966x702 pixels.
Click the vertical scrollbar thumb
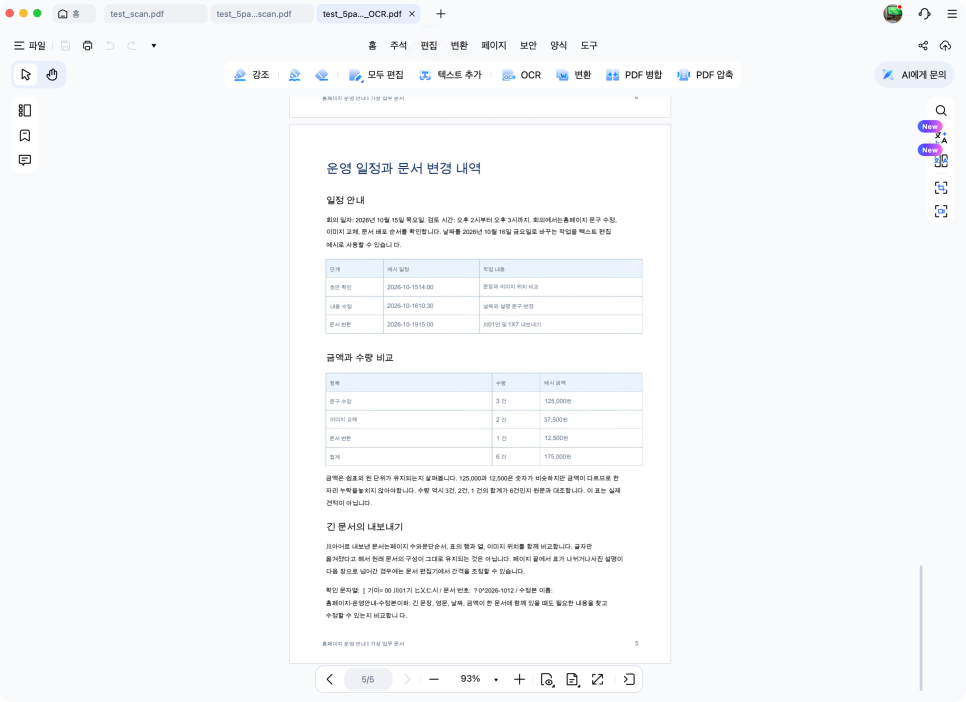point(921,627)
